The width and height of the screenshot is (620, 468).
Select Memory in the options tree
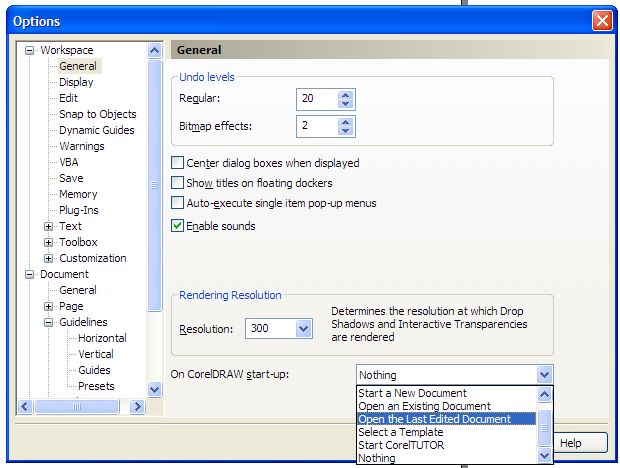78,194
